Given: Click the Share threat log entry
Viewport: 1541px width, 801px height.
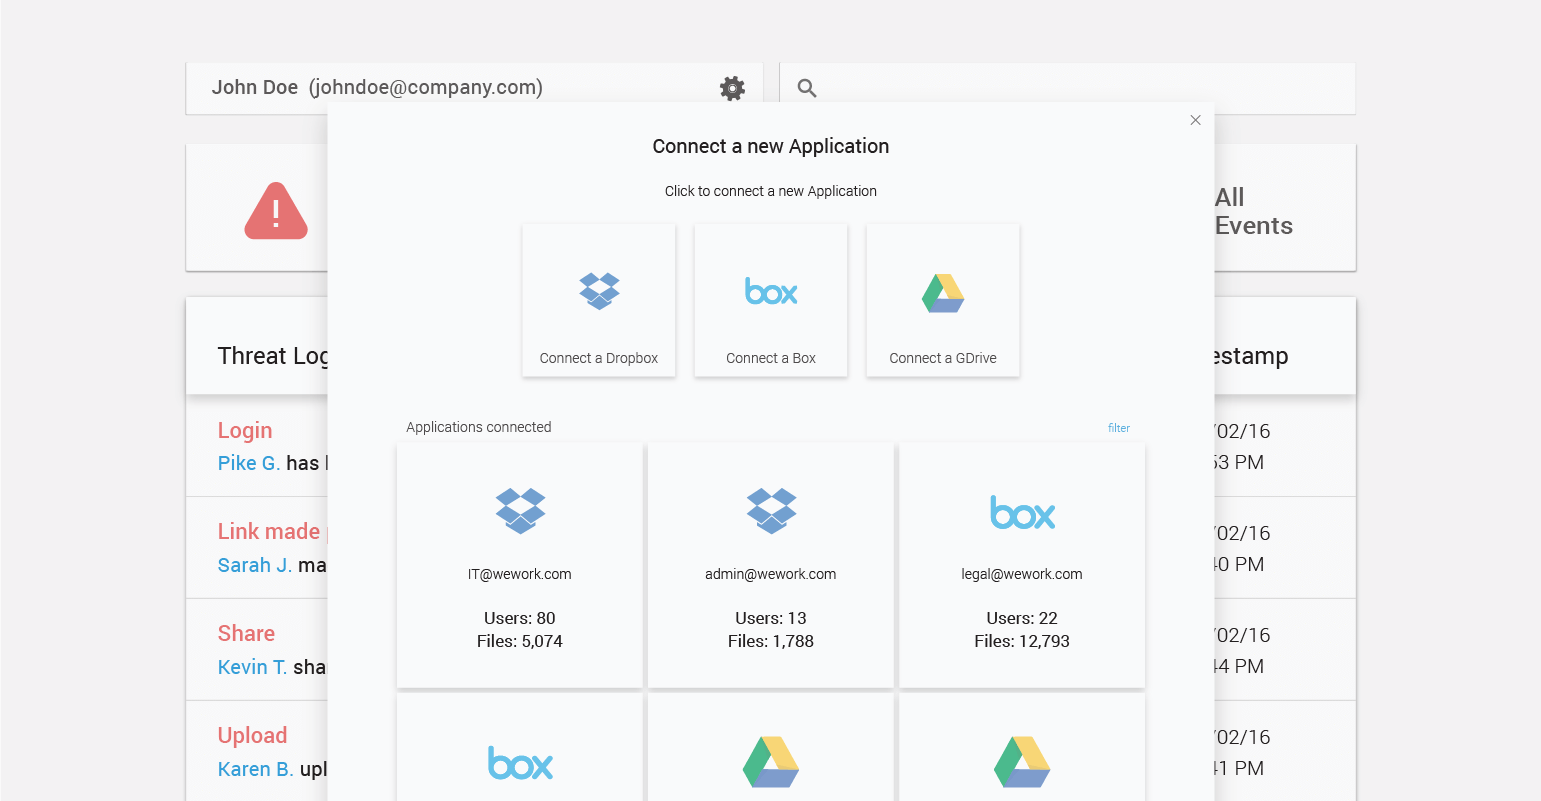Looking at the screenshot, I should [x=246, y=633].
